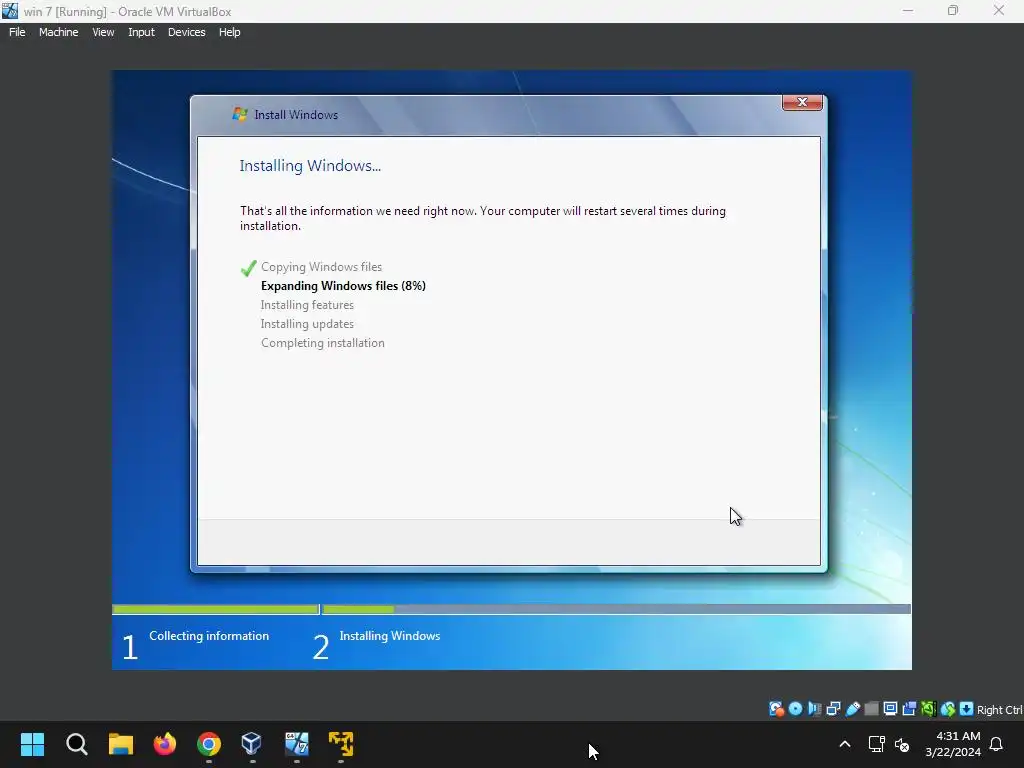Click the keyboard capture arrow icon
This screenshot has width=1024, height=768.
pyautogui.click(x=967, y=709)
